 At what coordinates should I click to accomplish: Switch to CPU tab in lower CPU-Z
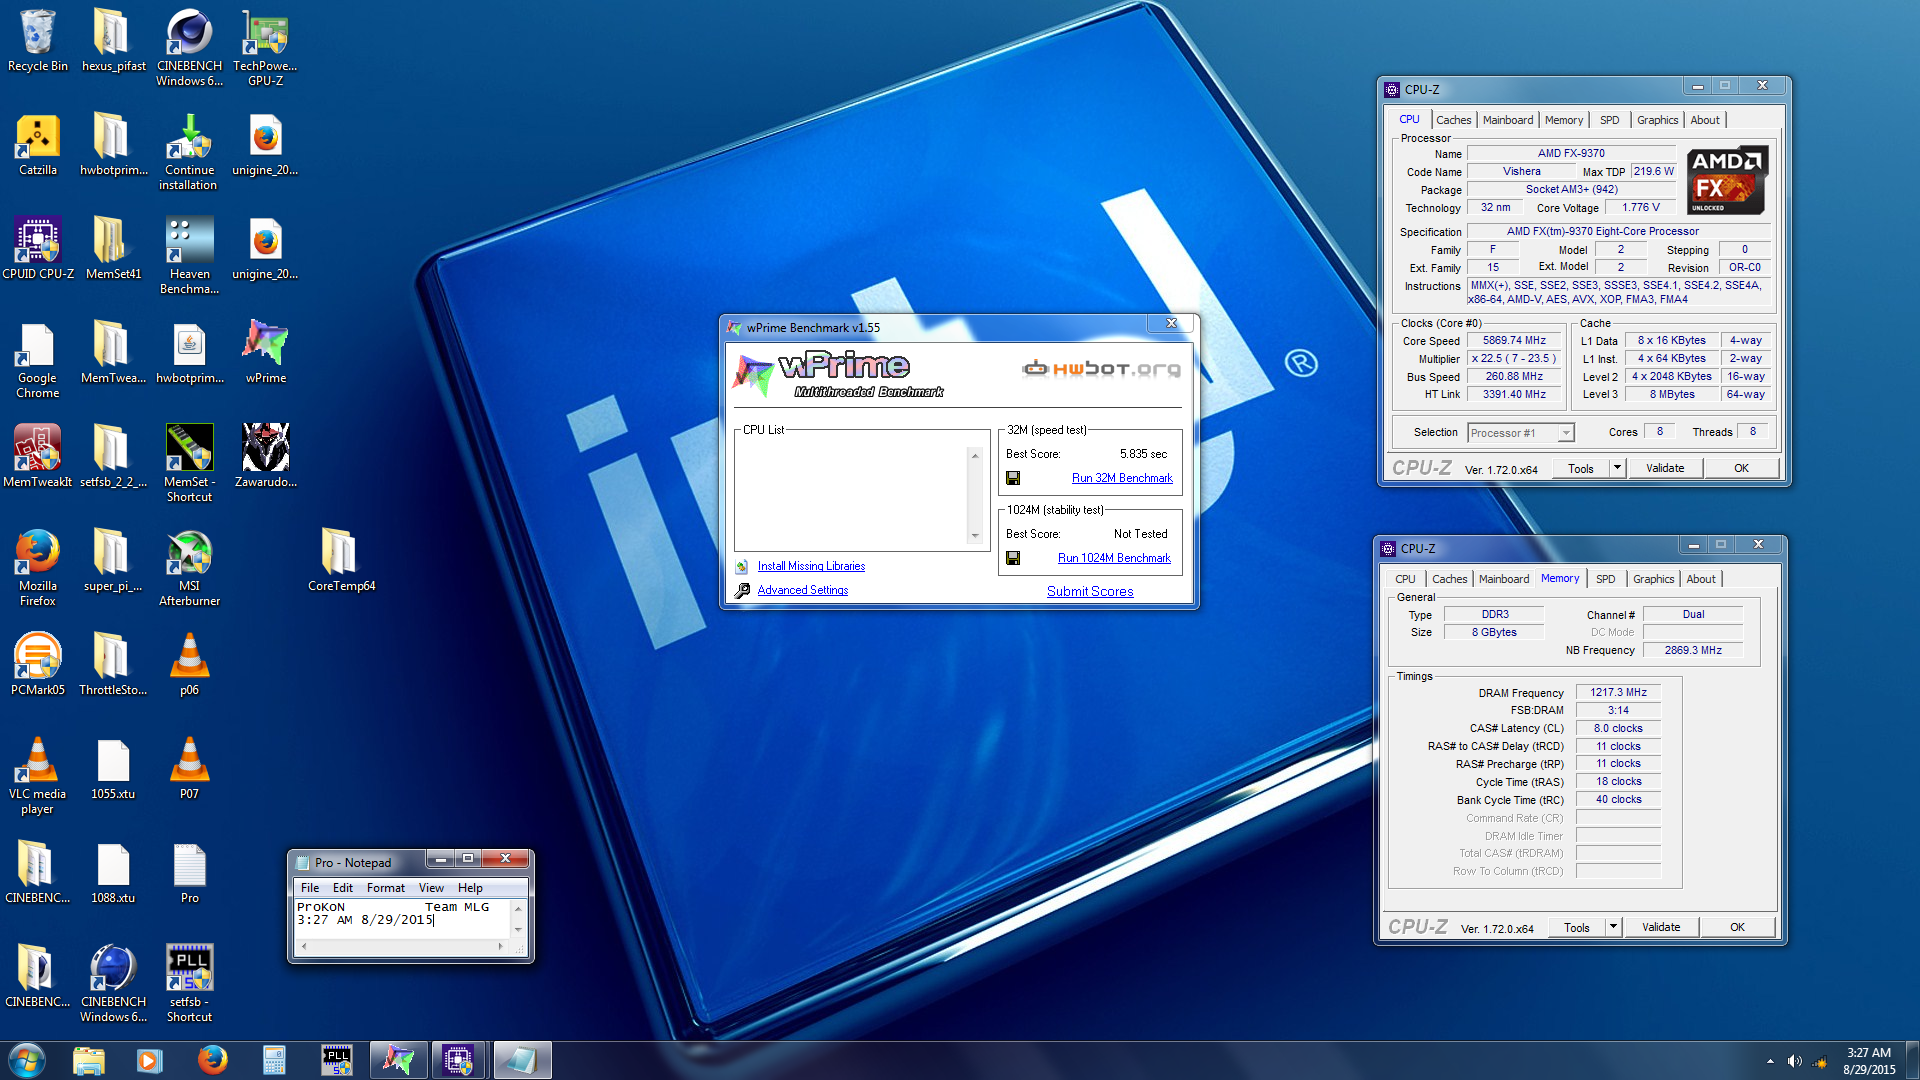click(x=1405, y=579)
